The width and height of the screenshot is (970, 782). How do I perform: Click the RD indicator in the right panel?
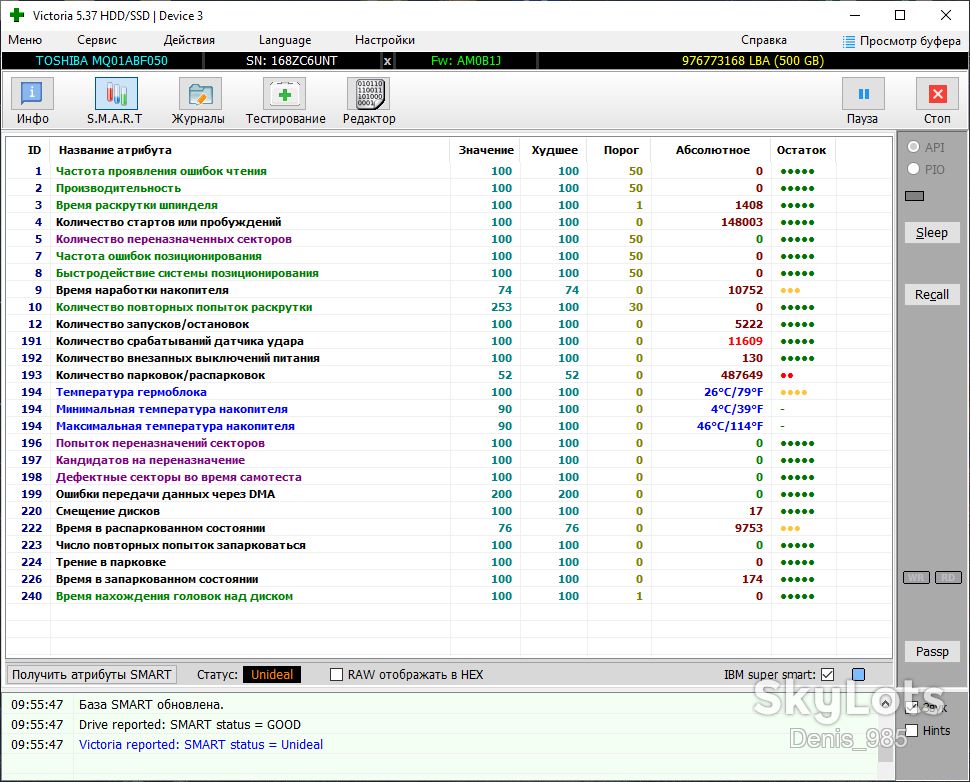948,577
